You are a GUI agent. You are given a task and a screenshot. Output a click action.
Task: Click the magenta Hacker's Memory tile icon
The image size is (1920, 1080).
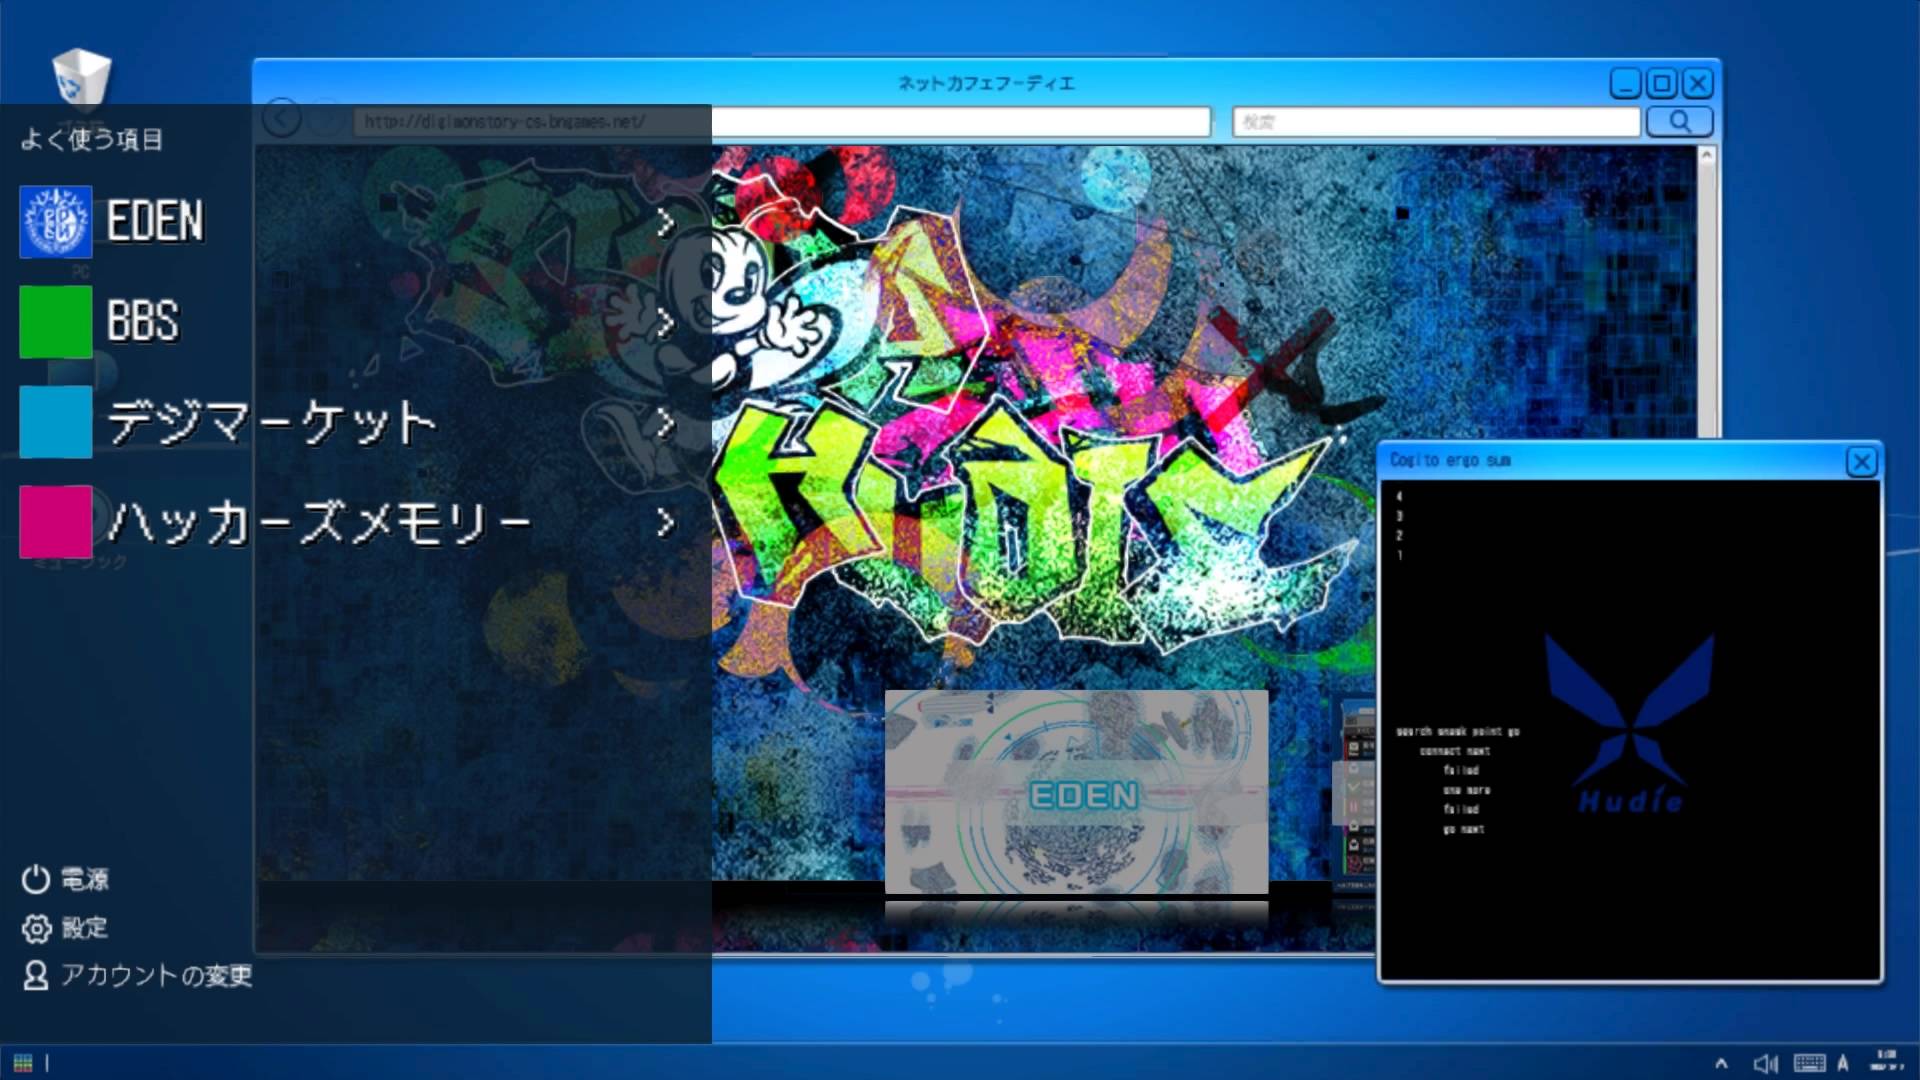coord(56,521)
